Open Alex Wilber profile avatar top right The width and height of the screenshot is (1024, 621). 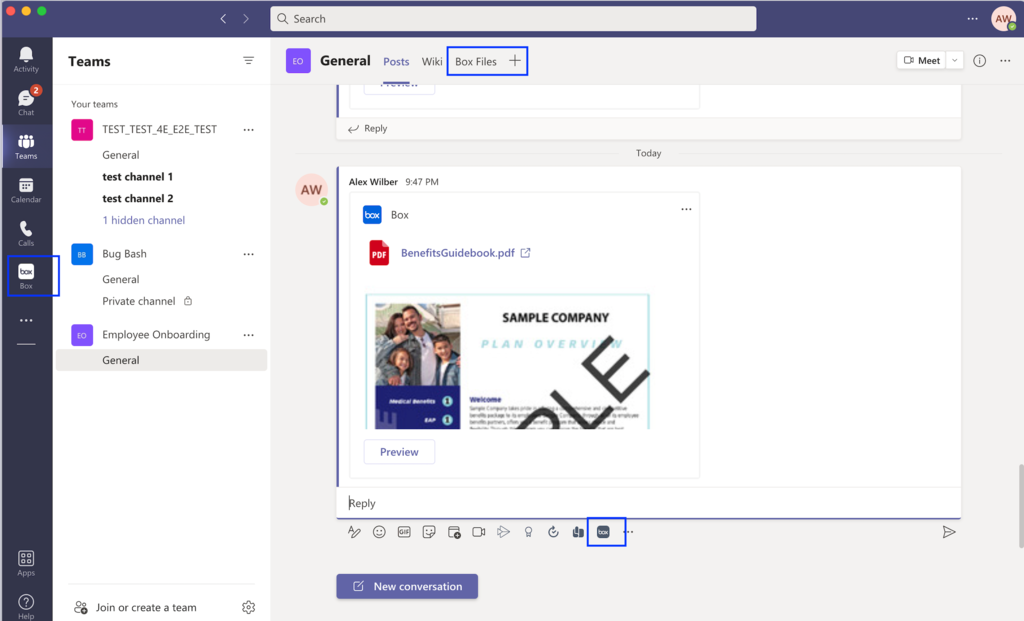pyautogui.click(x=1003, y=18)
